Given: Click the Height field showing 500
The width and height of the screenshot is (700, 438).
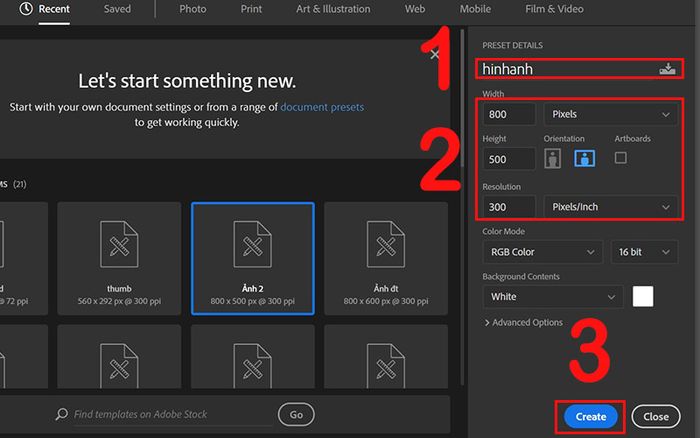Looking at the screenshot, I should click(x=509, y=159).
